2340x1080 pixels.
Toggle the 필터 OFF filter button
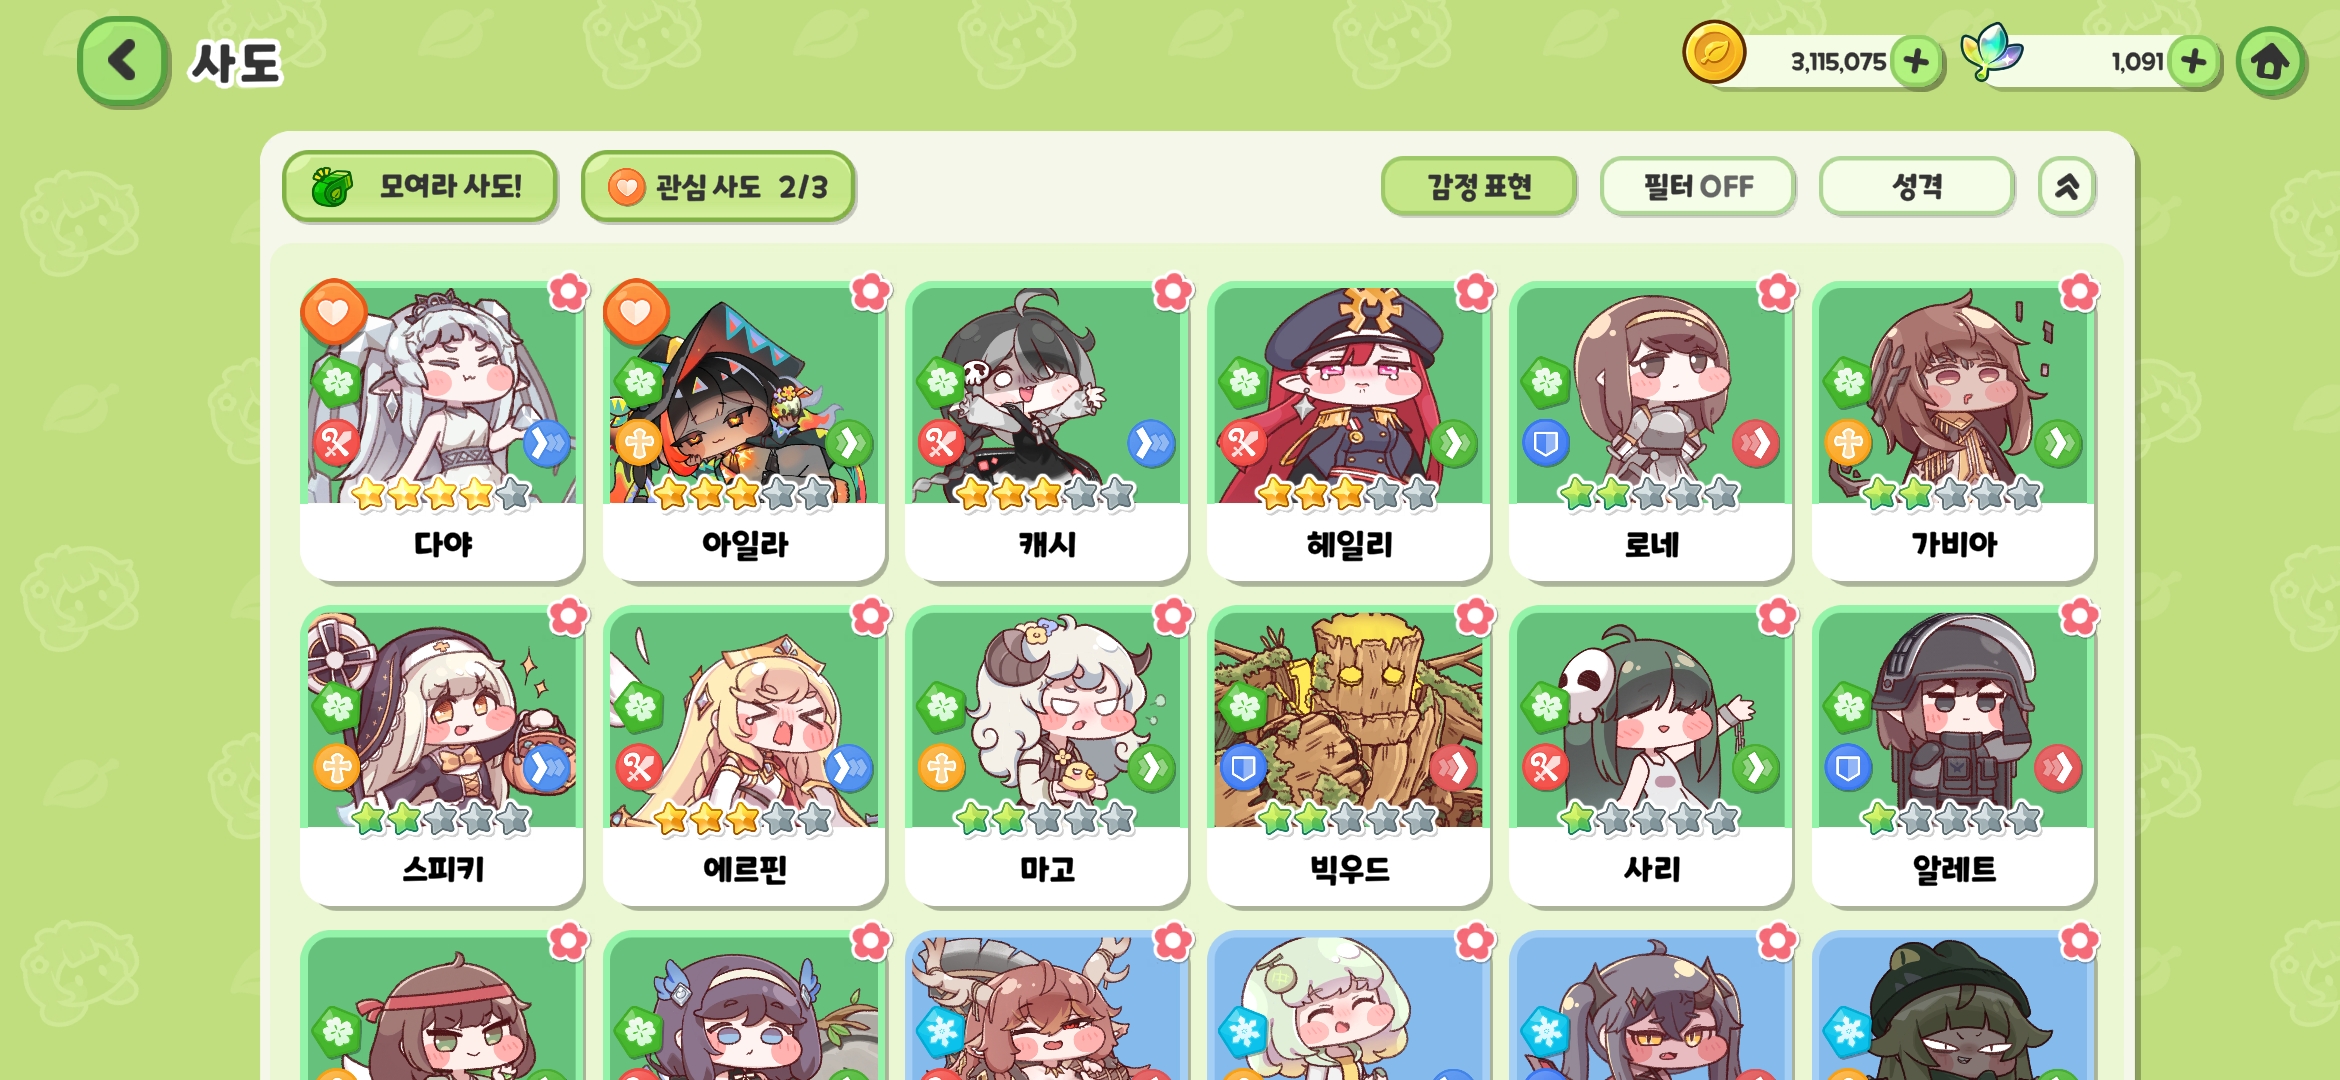pyautogui.click(x=1698, y=186)
